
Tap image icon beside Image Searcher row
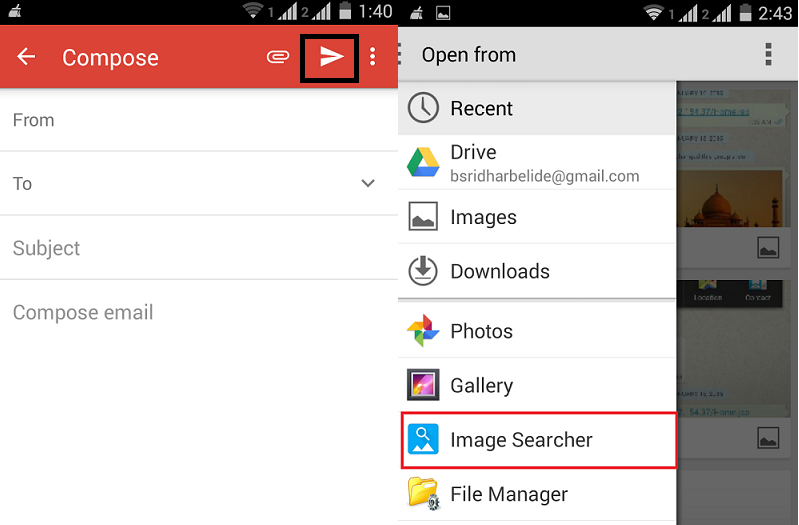pyautogui.click(x=768, y=438)
